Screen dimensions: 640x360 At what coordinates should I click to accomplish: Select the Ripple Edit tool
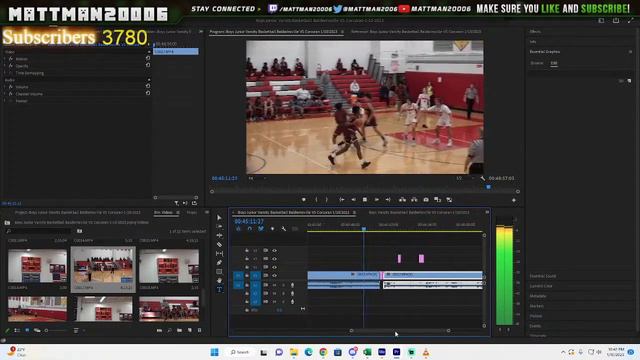(x=219, y=236)
